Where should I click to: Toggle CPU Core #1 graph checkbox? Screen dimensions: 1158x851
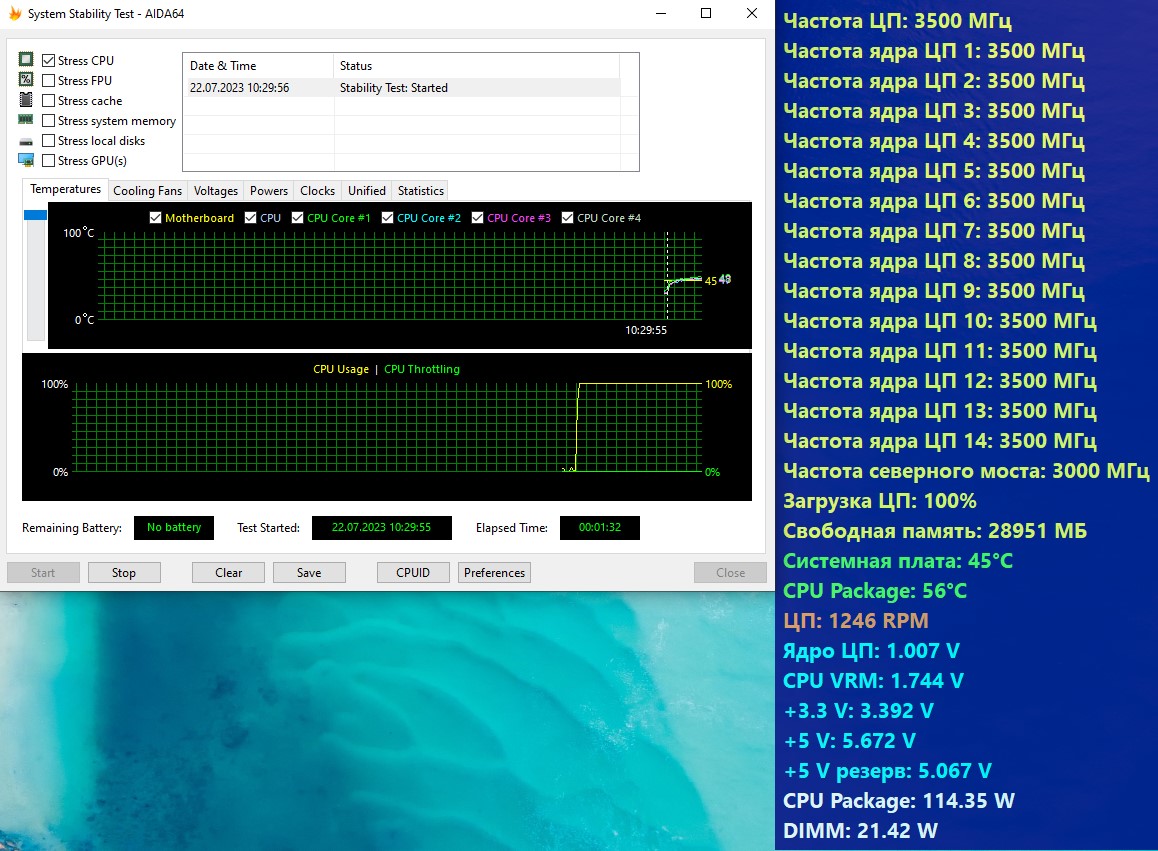[298, 218]
